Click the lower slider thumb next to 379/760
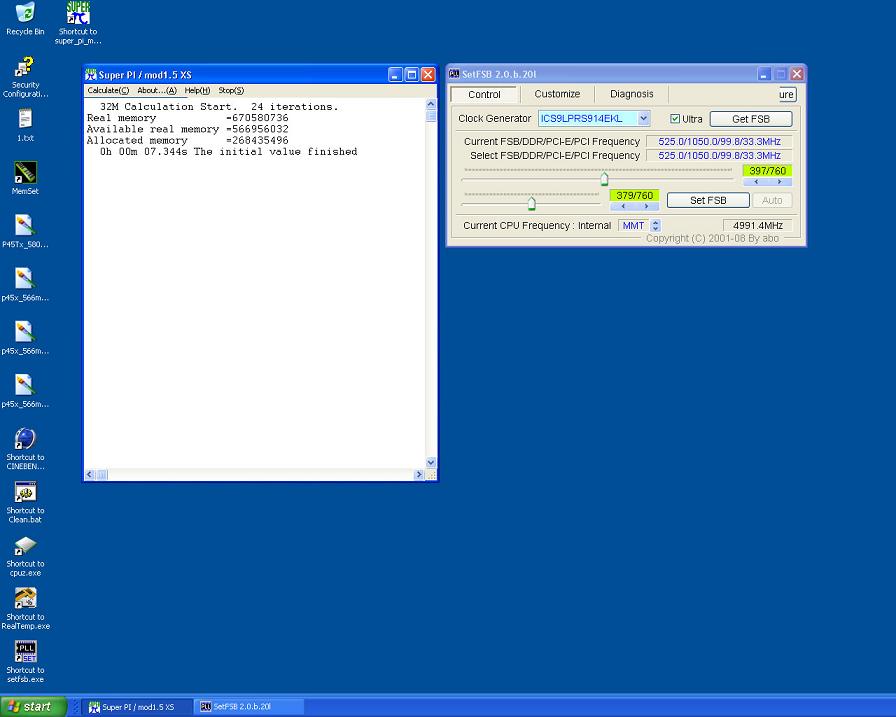The image size is (896, 717). 531,203
